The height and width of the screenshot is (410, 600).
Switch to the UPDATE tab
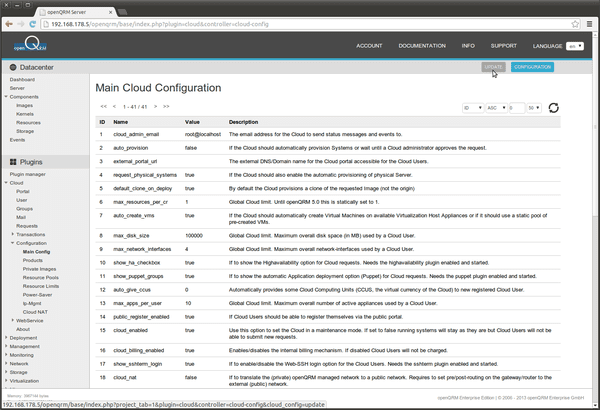pyautogui.click(x=493, y=67)
